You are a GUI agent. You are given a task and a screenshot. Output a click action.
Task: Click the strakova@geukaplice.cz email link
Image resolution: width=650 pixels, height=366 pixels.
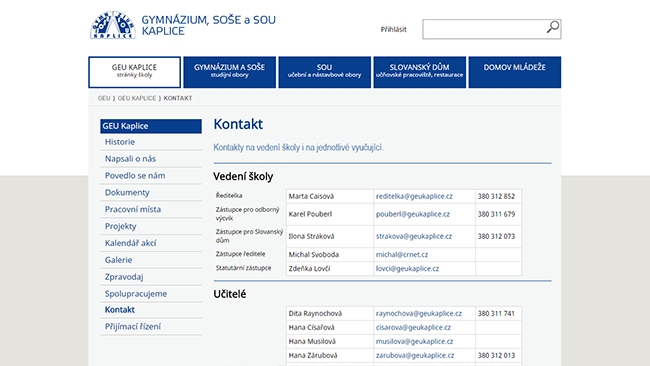414,236
